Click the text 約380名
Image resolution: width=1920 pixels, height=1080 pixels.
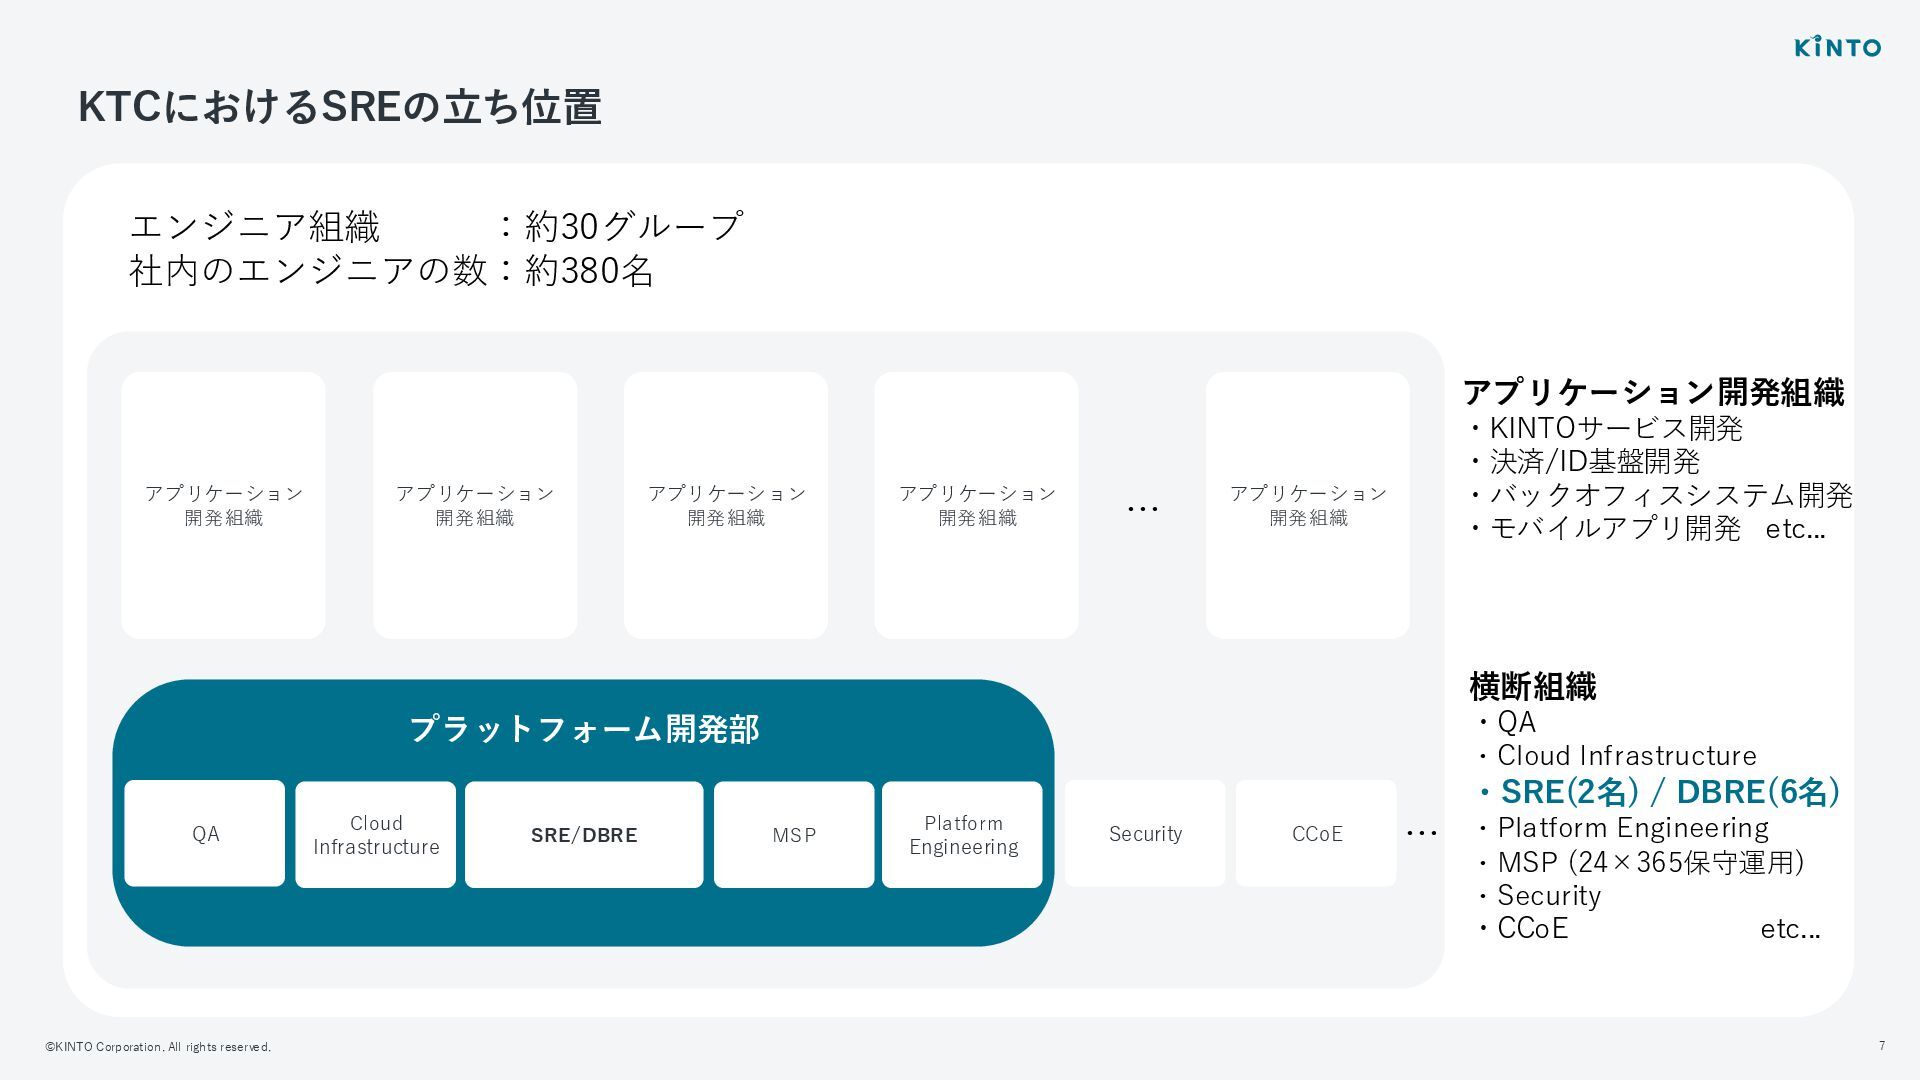[589, 271]
